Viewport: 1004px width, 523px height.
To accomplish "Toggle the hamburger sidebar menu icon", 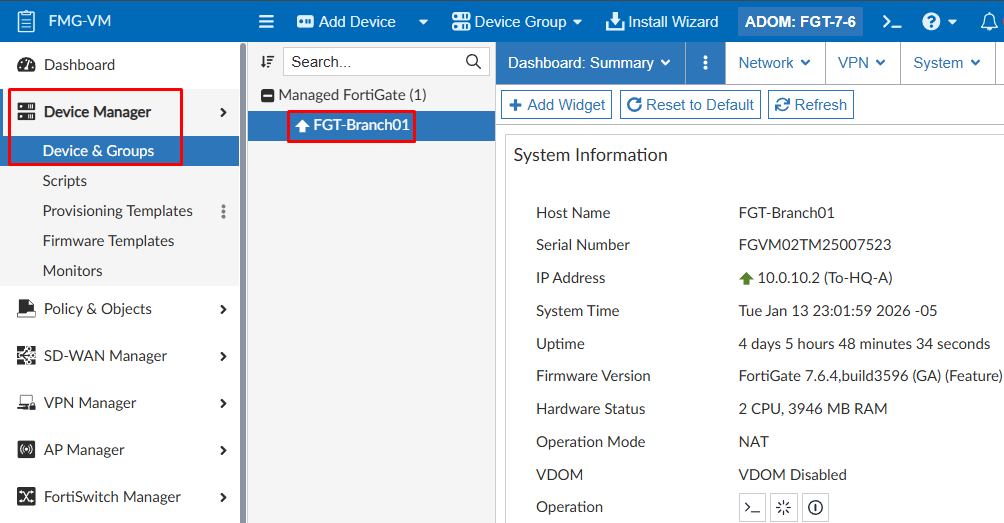I will click(x=266, y=22).
